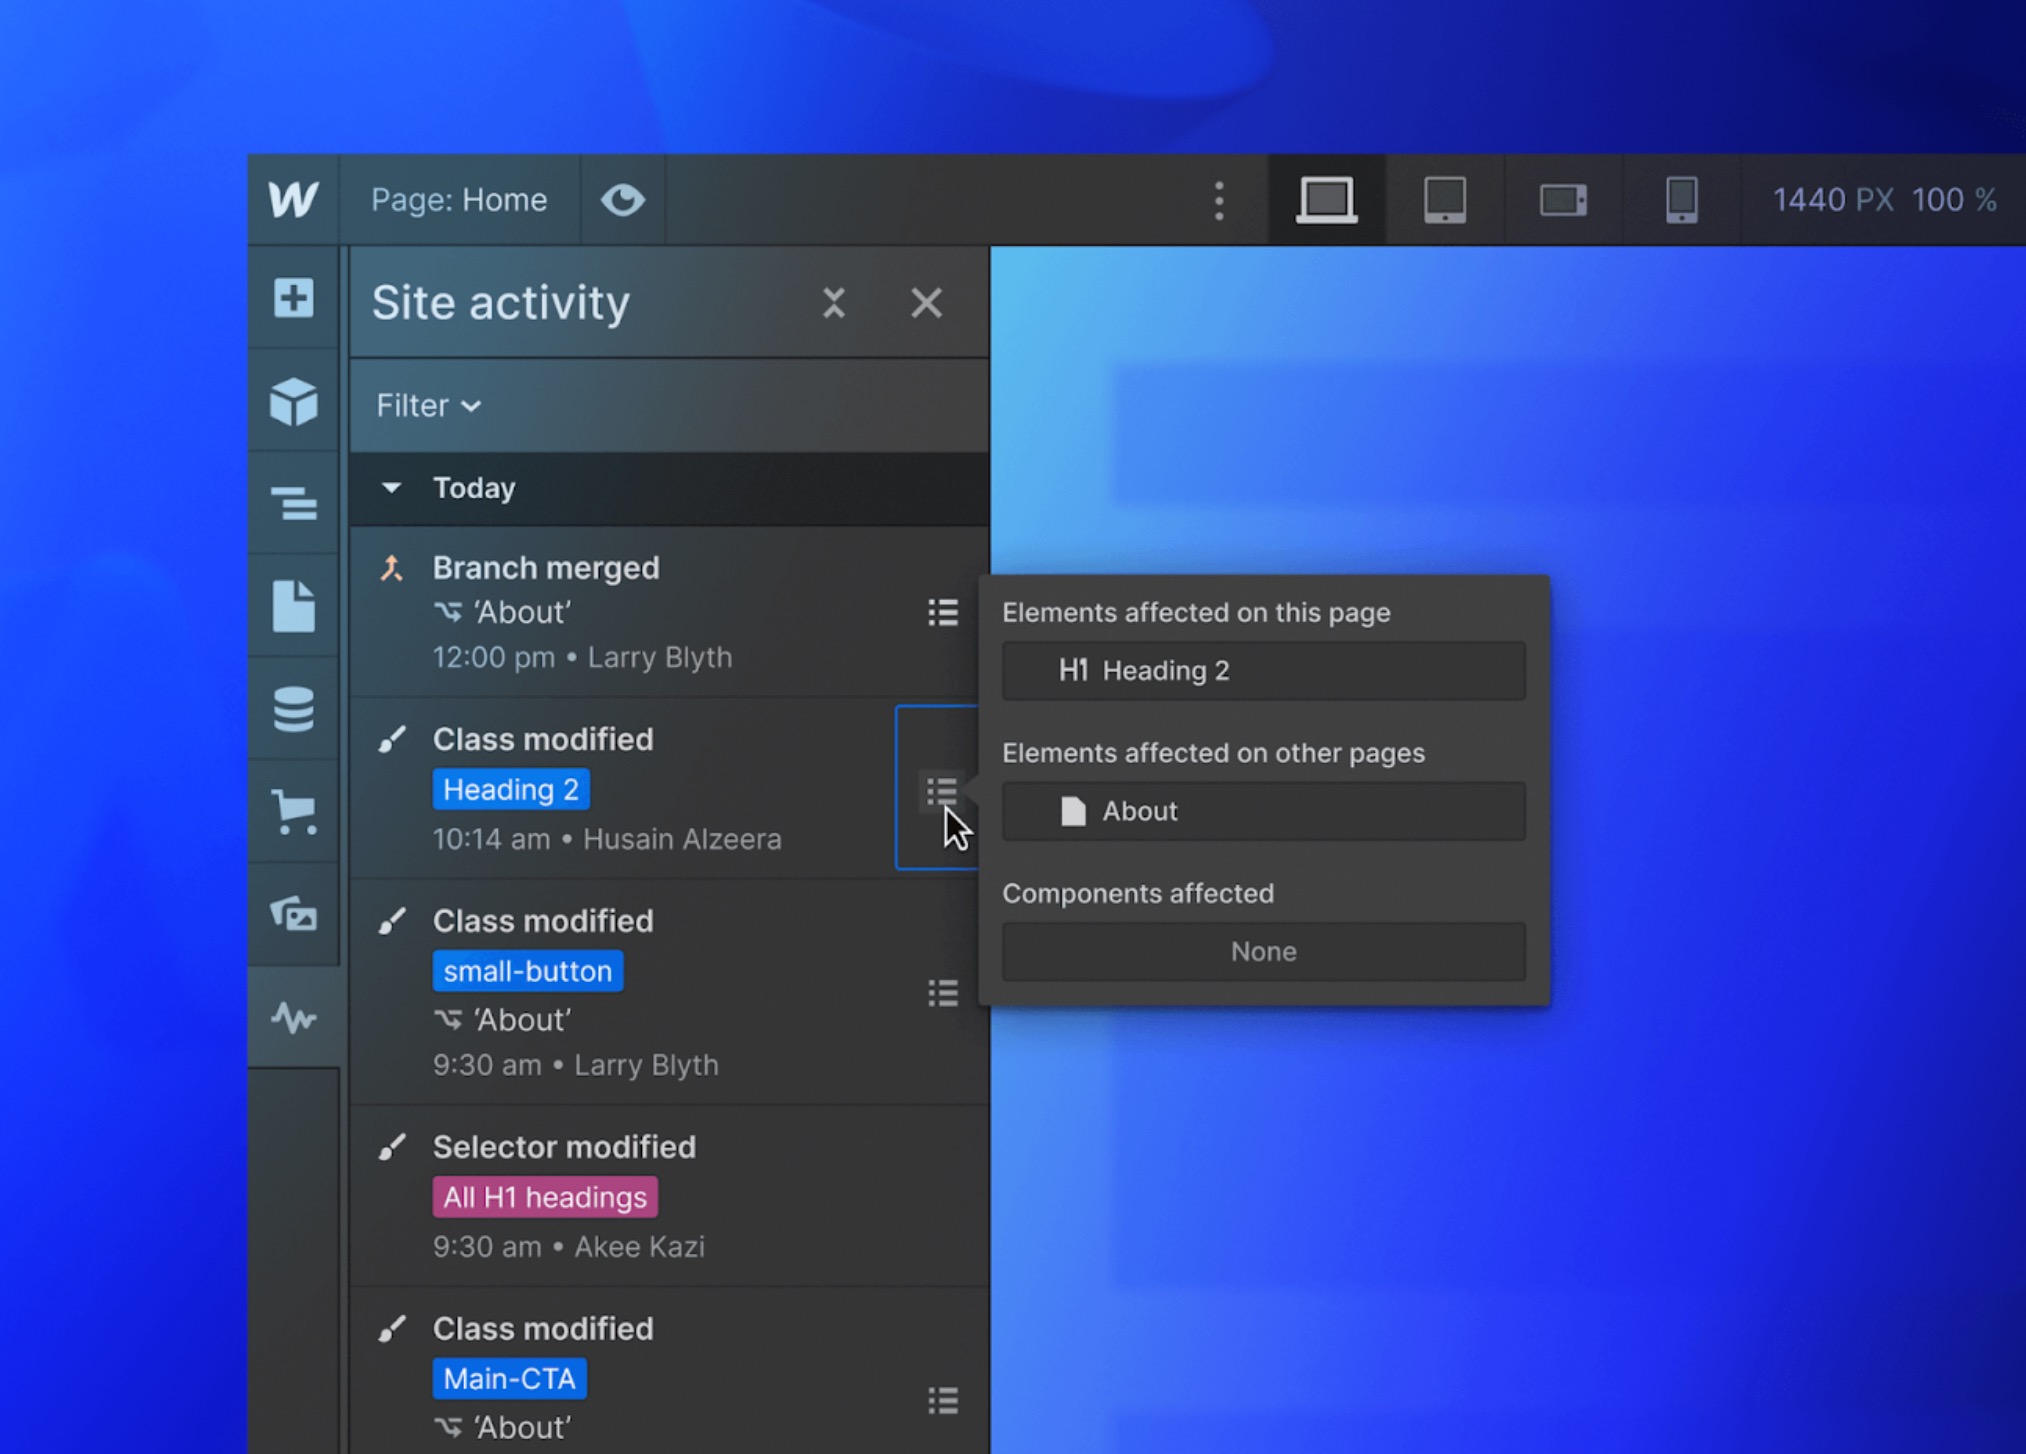The image size is (2026, 1454).
Task: Open the Ecommerce cart panel
Action: pyautogui.click(x=293, y=811)
